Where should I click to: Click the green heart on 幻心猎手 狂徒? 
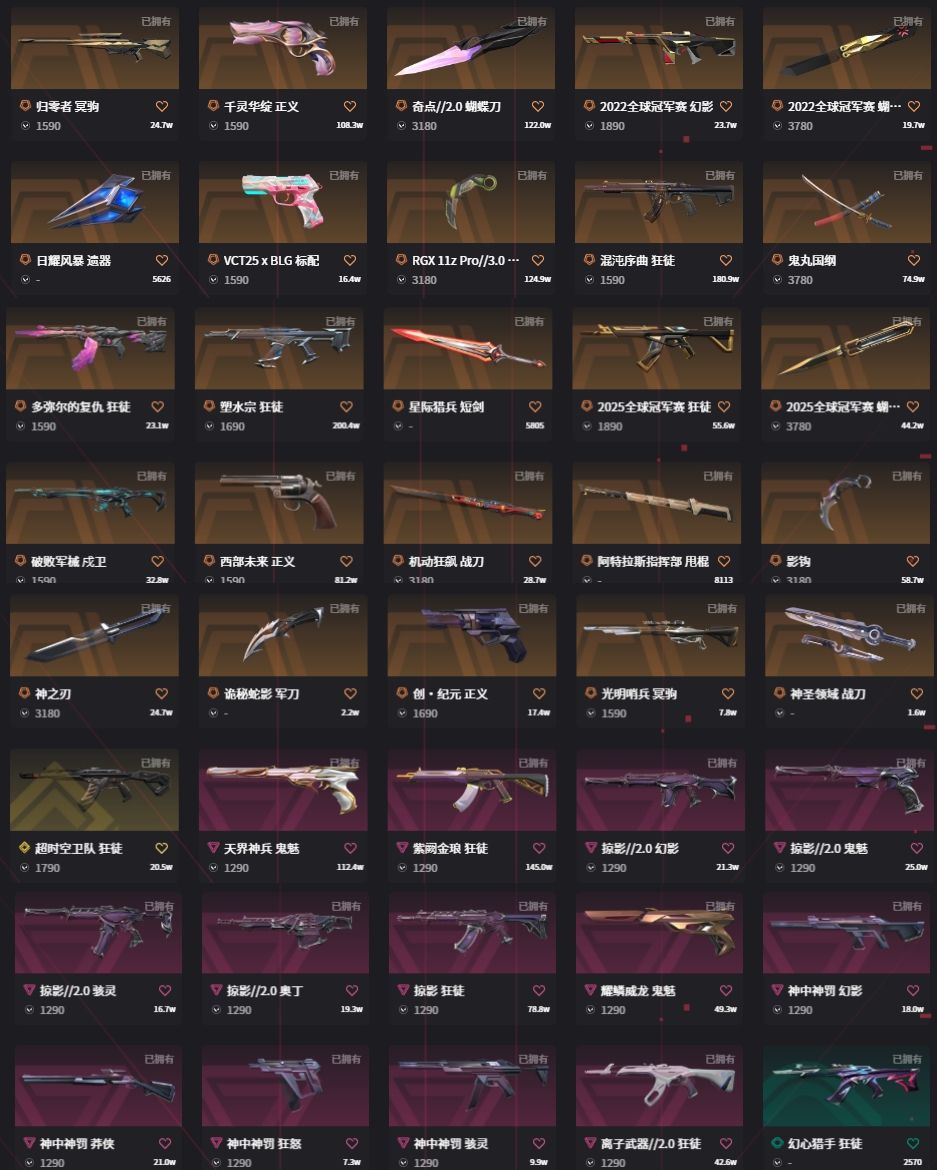point(913,1143)
